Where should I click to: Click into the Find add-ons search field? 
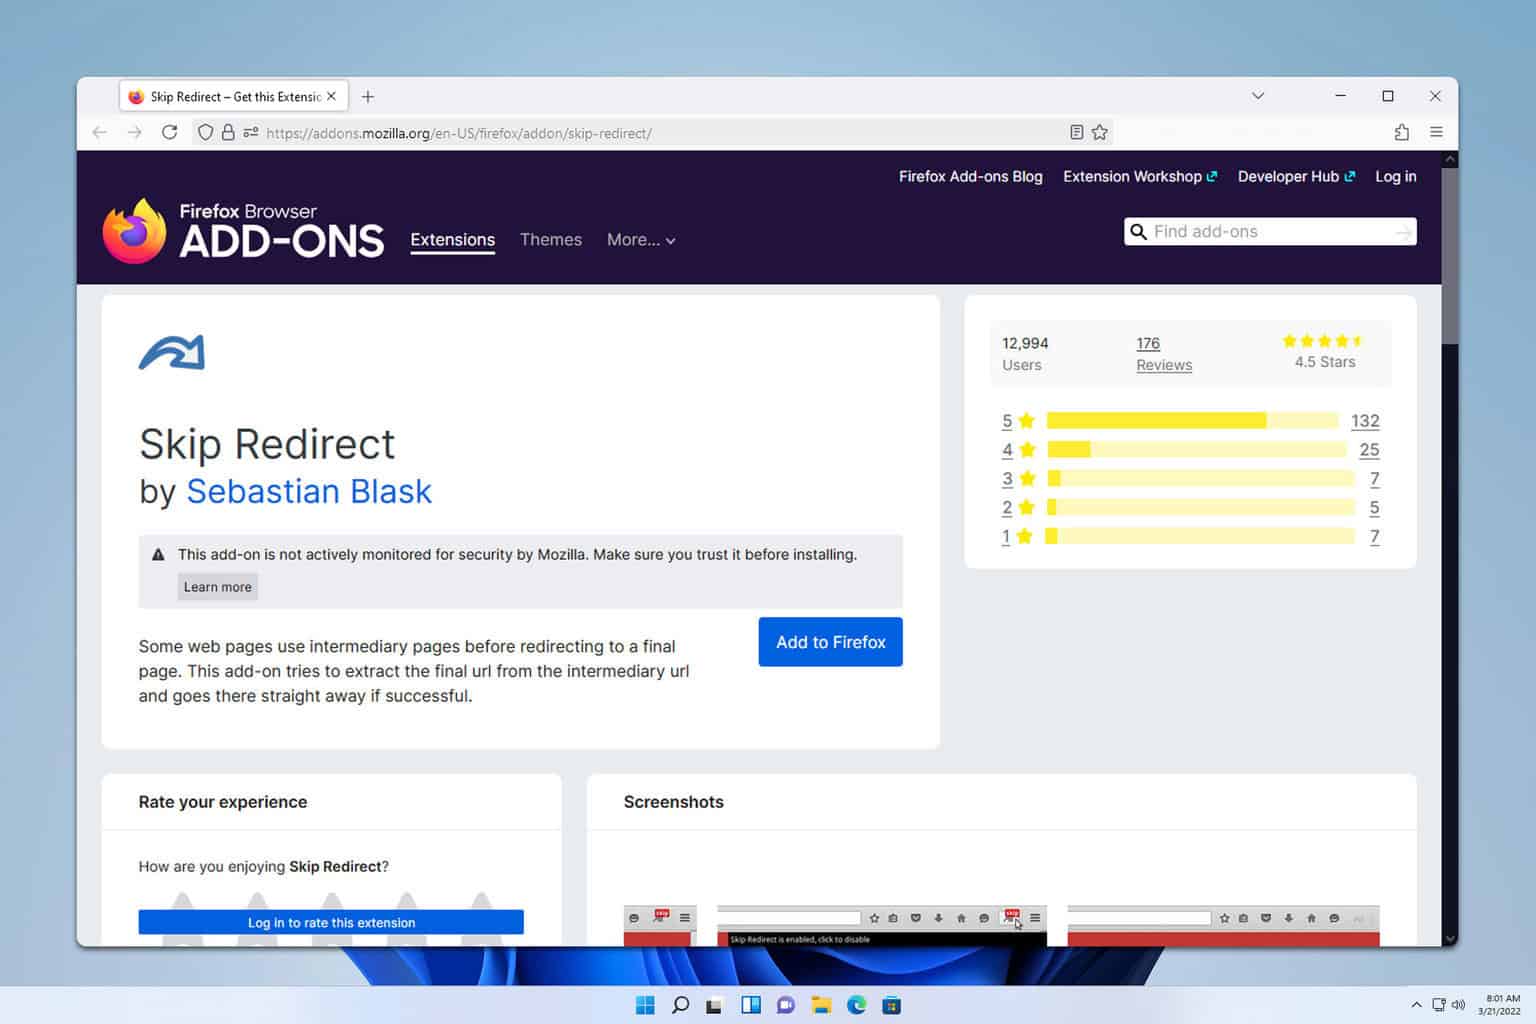(1270, 232)
